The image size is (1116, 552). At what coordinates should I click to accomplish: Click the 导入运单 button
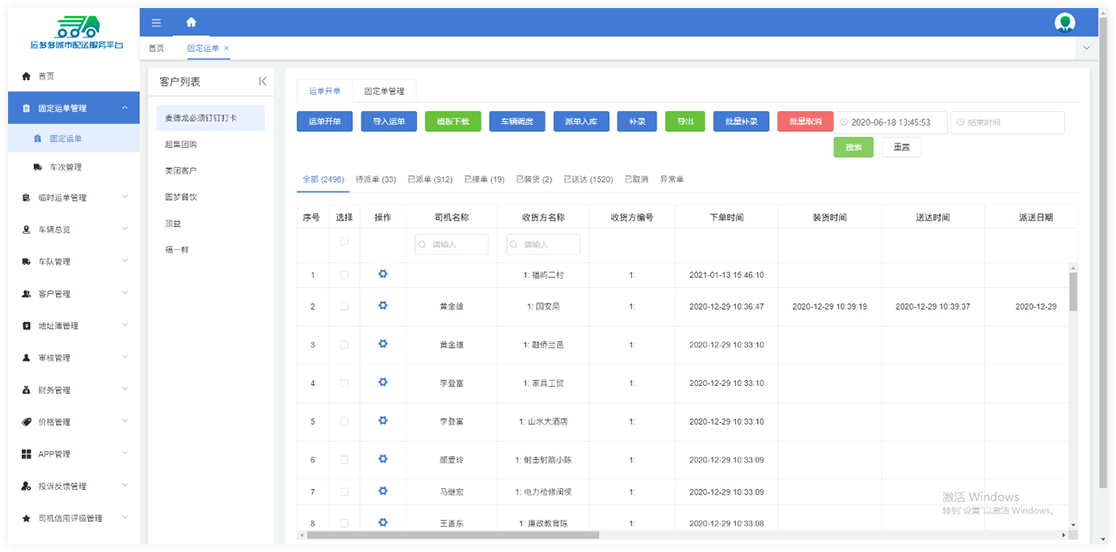[389, 122]
